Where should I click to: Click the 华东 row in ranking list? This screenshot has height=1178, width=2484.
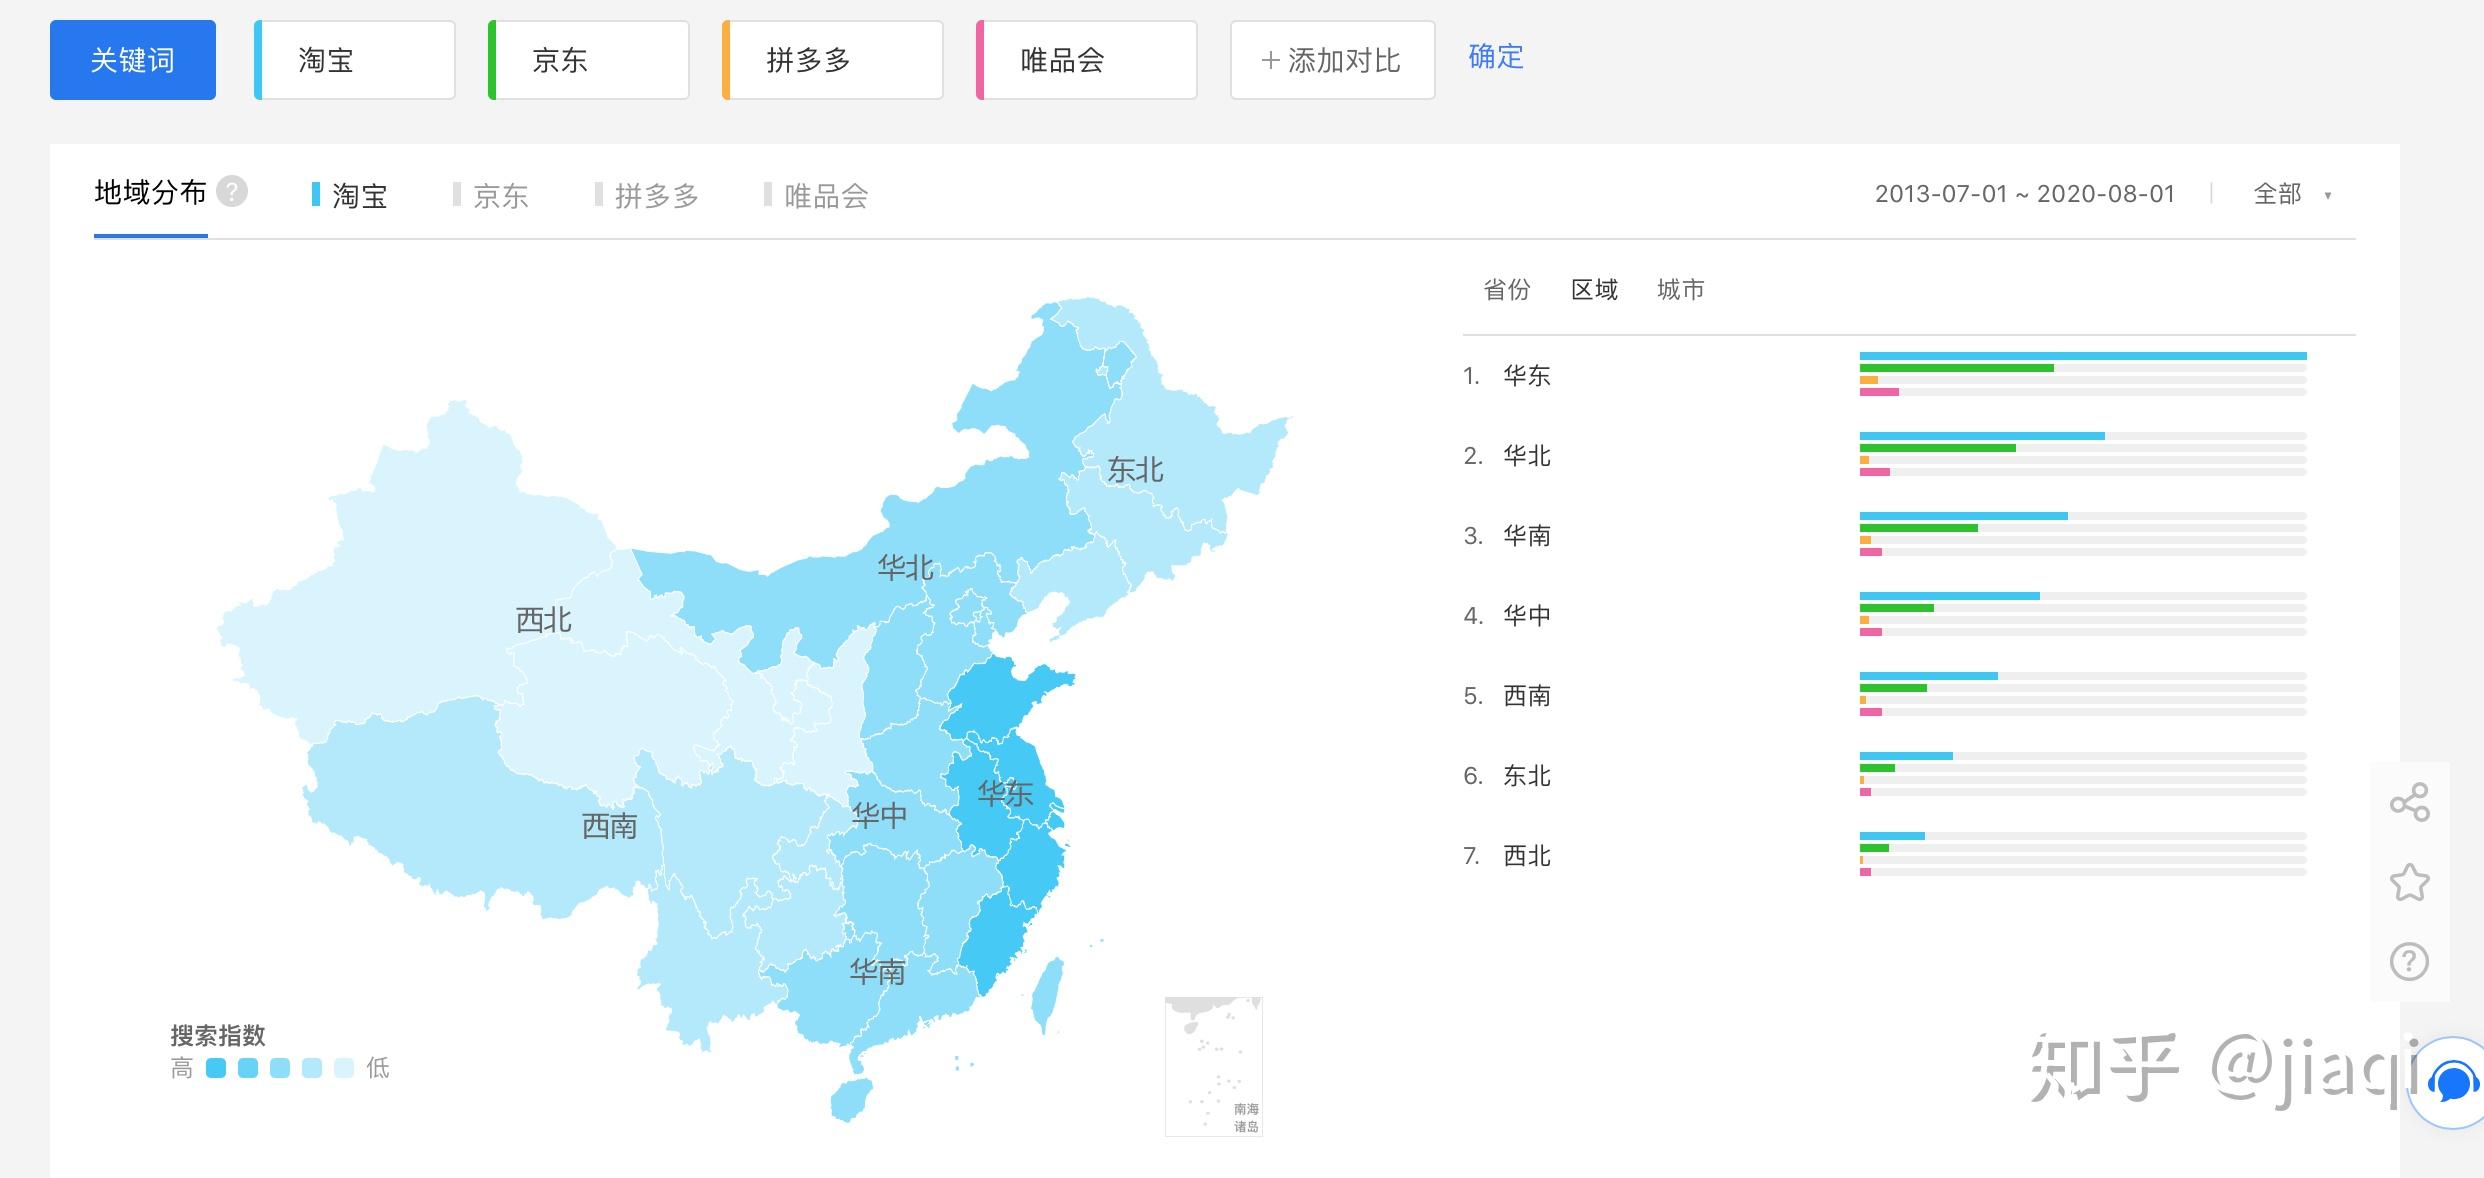1909,375
